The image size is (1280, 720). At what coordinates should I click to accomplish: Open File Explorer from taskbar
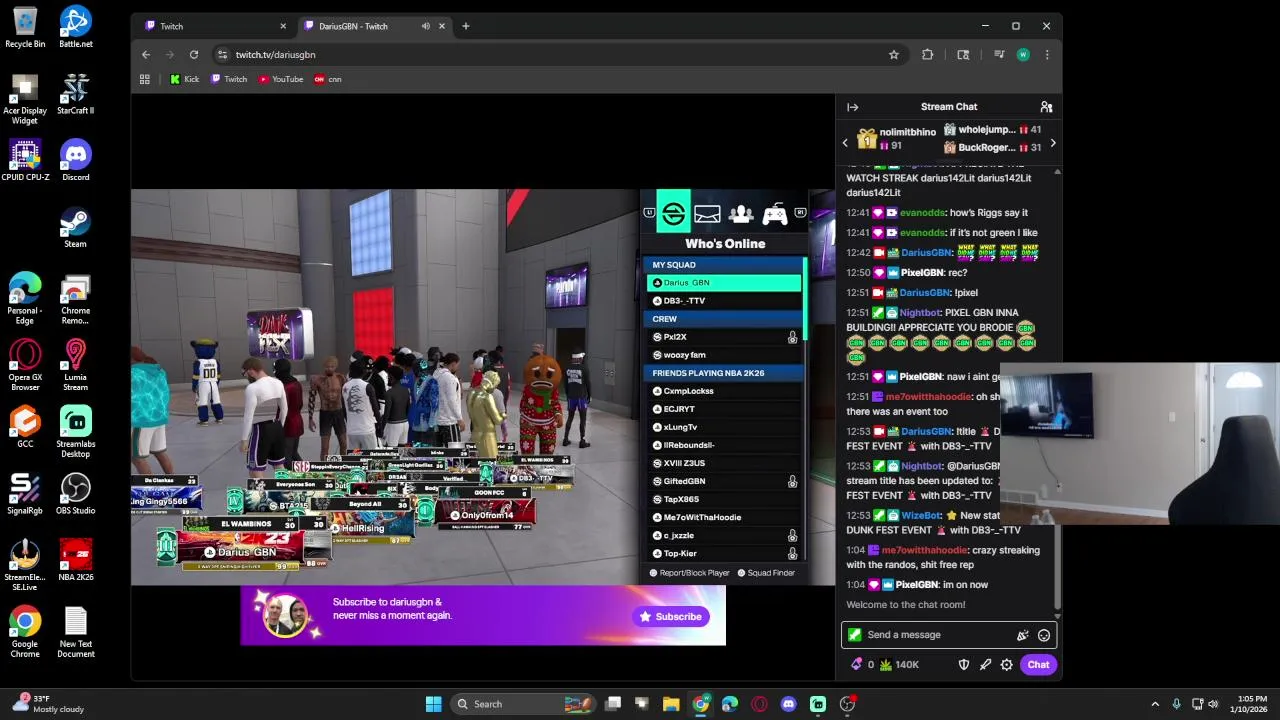671,704
